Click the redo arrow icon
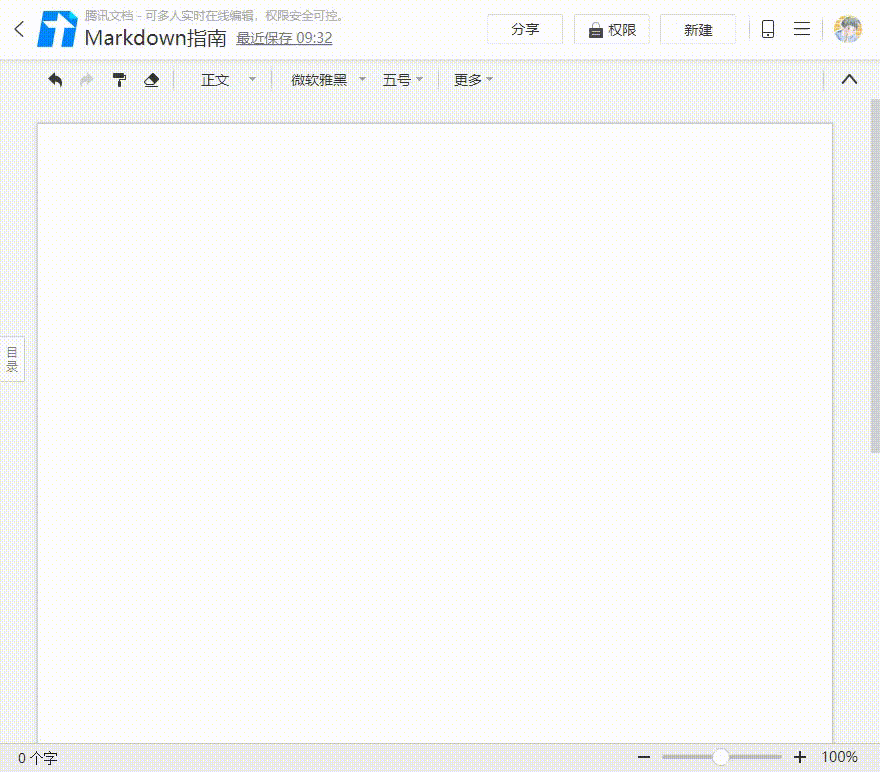880x772 pixels. [87, 79]
